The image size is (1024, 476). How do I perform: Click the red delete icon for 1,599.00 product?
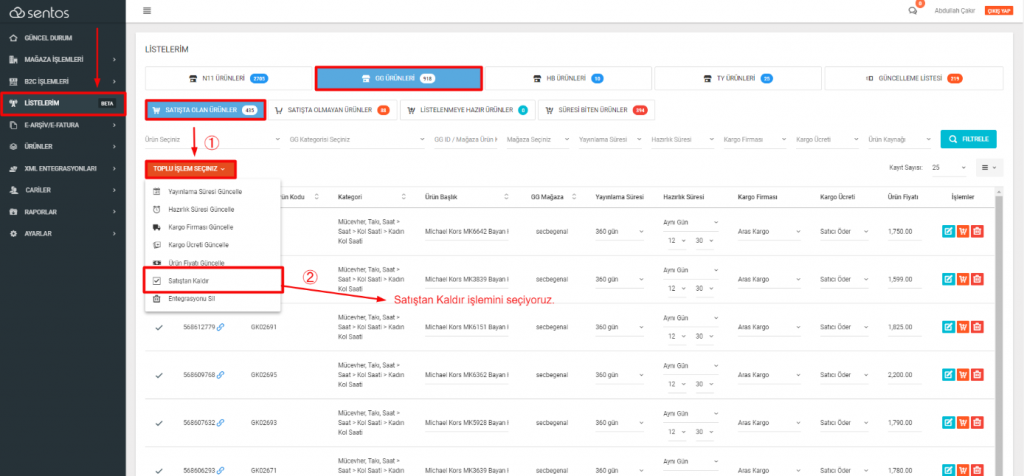click(977, 279)
